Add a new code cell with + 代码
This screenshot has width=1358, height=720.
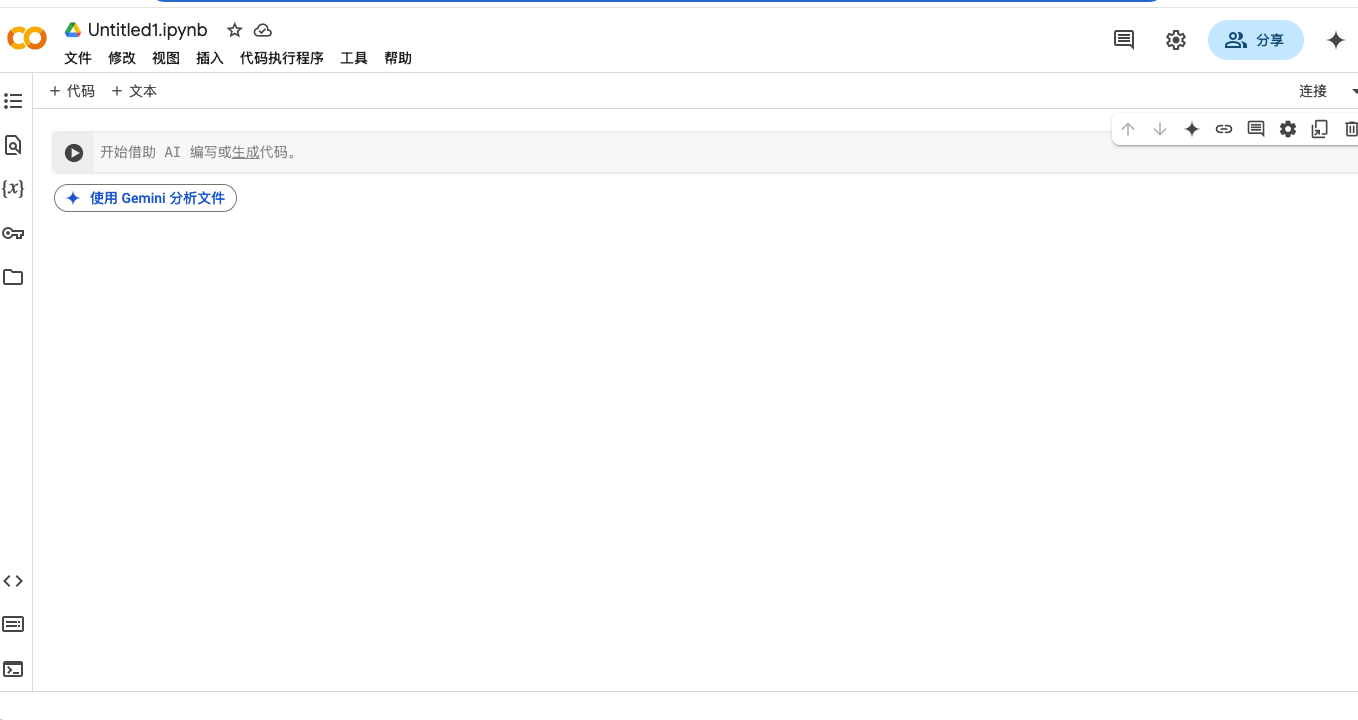pyautogui.click(x=72, y=91)
